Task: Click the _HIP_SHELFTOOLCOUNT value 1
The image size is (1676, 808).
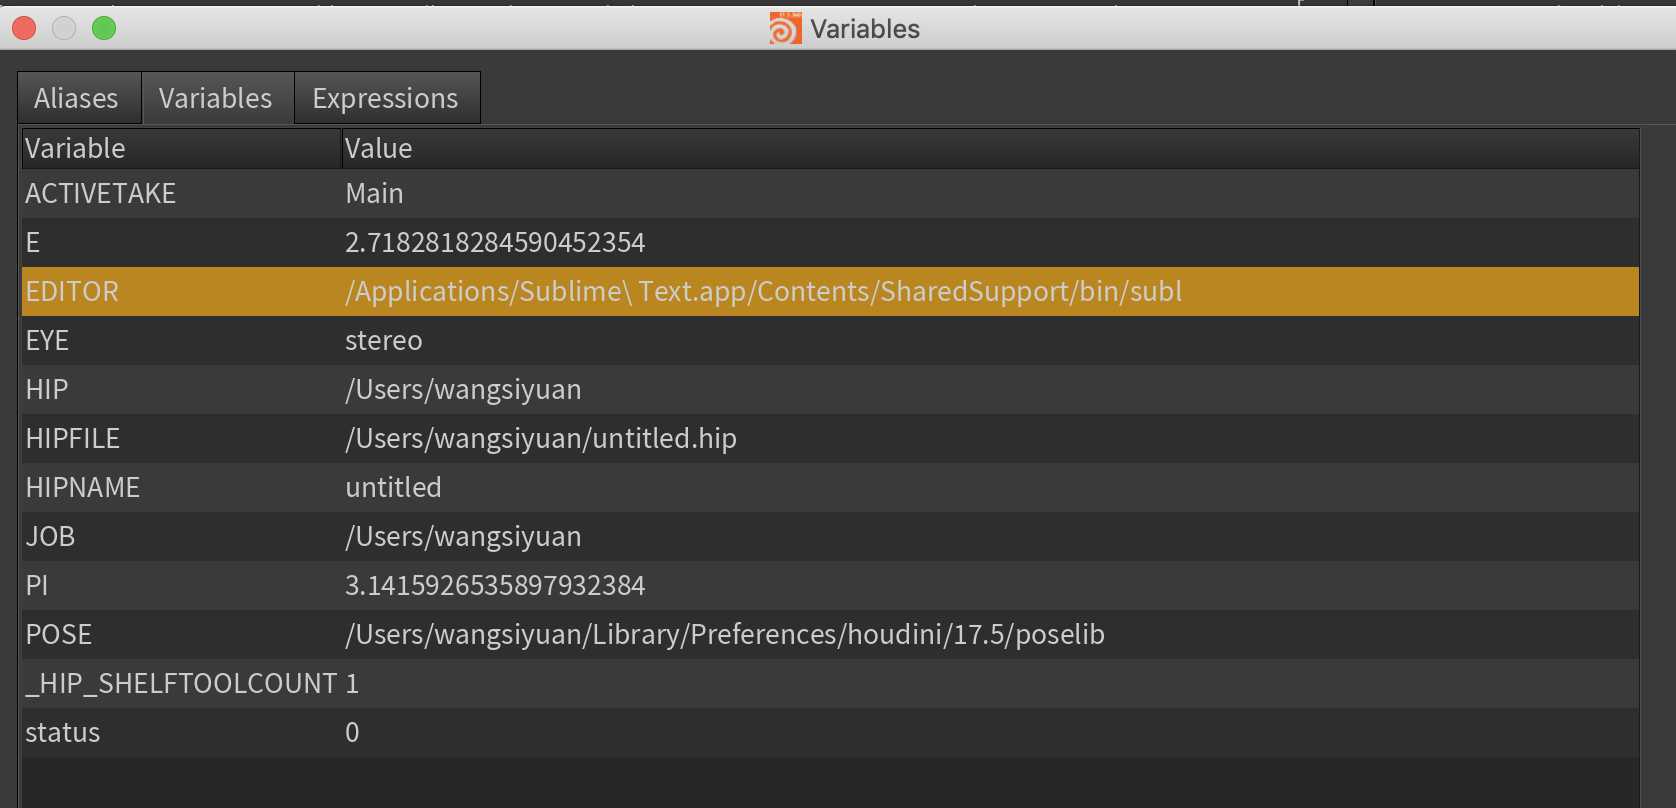Action: pyautogui.click(x=352, y=683)
